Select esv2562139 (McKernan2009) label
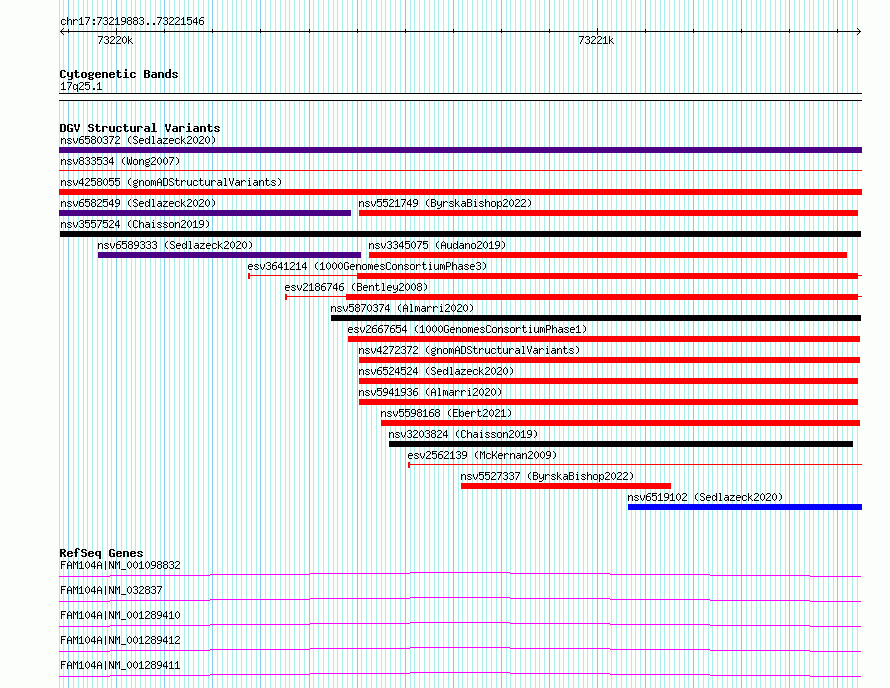Image resolution: width=890 pixels, height=688 pixels. (482, 455)
